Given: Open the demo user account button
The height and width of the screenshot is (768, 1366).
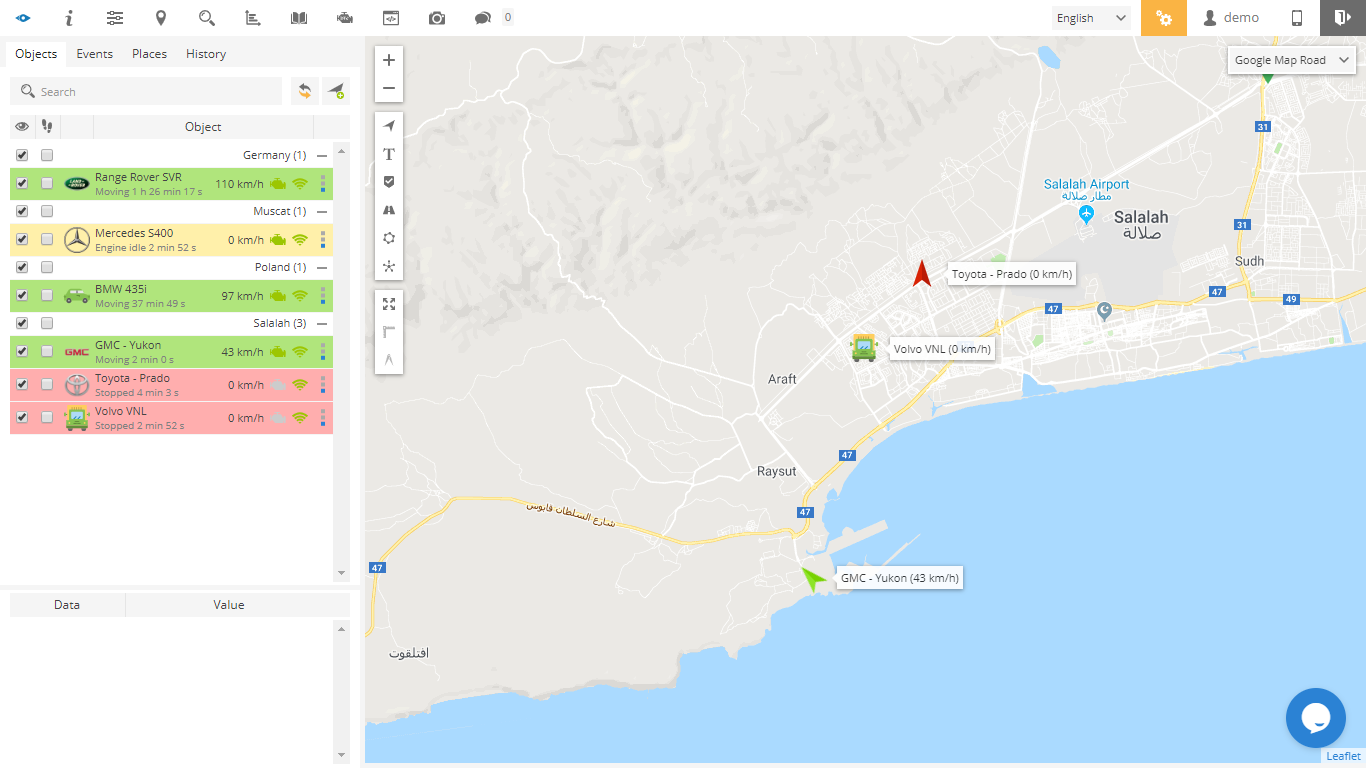Looking at the screenshot, I should (1232, 18).
